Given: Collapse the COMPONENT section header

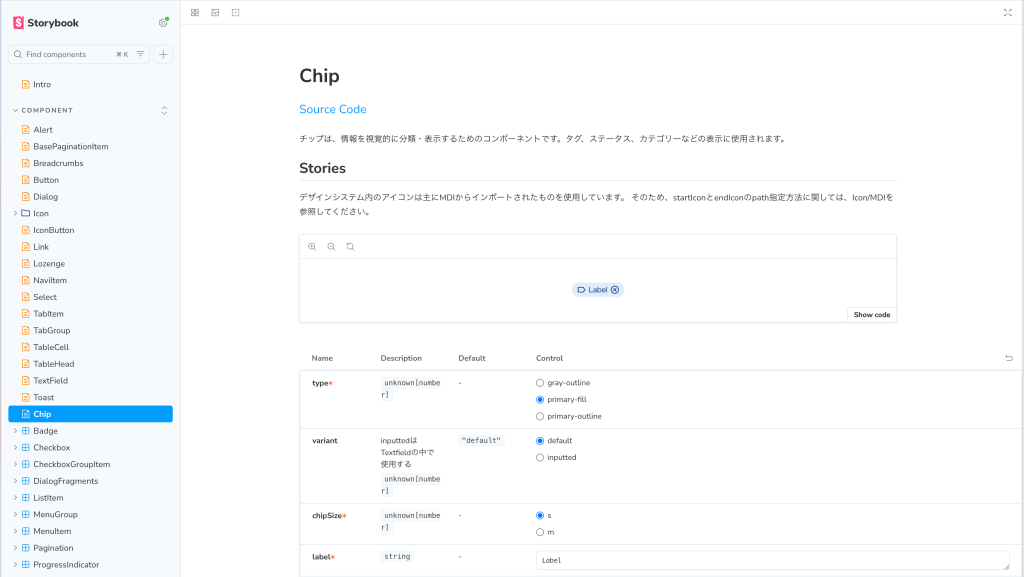Looking at the screenshot, I should coord(45,110).
